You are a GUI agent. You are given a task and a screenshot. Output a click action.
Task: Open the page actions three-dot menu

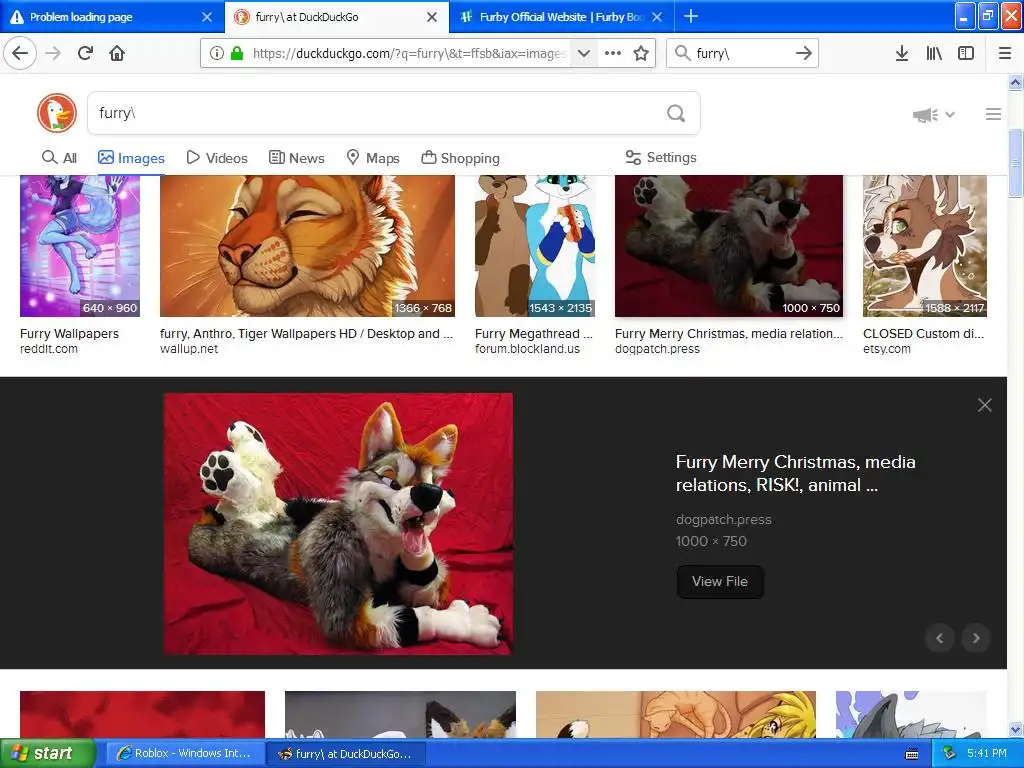tap(613, 53)
